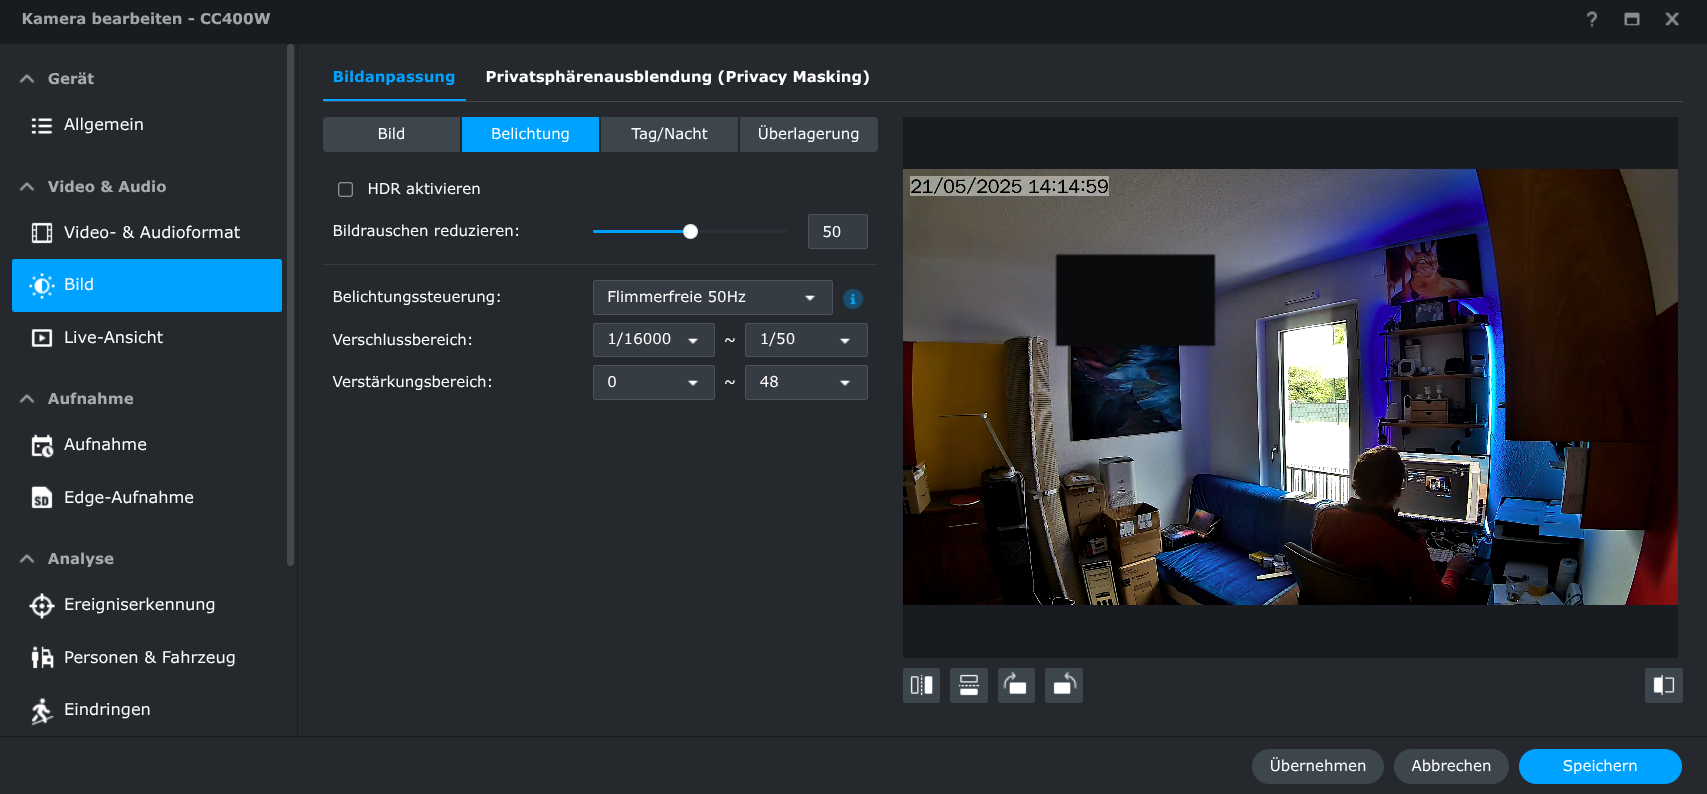Viewport: 1707px width, 794px height.
Task: Open the maximum gain dropdown showing 48
Action: click(805, 382)
